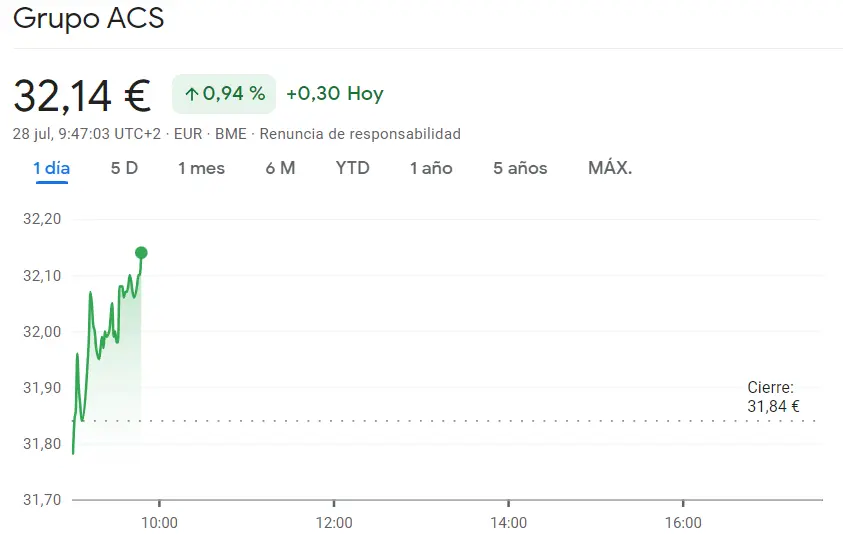Click the '+0,30 Hoy' change text

(335, 94)
